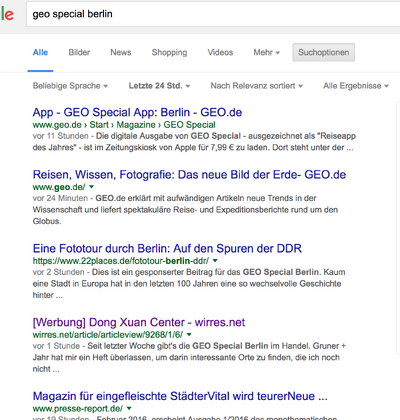The width and height of the screenshot is (400, 420).
Task: Open the Alle Ergebnisse filter dropdown
Action: 356,86
